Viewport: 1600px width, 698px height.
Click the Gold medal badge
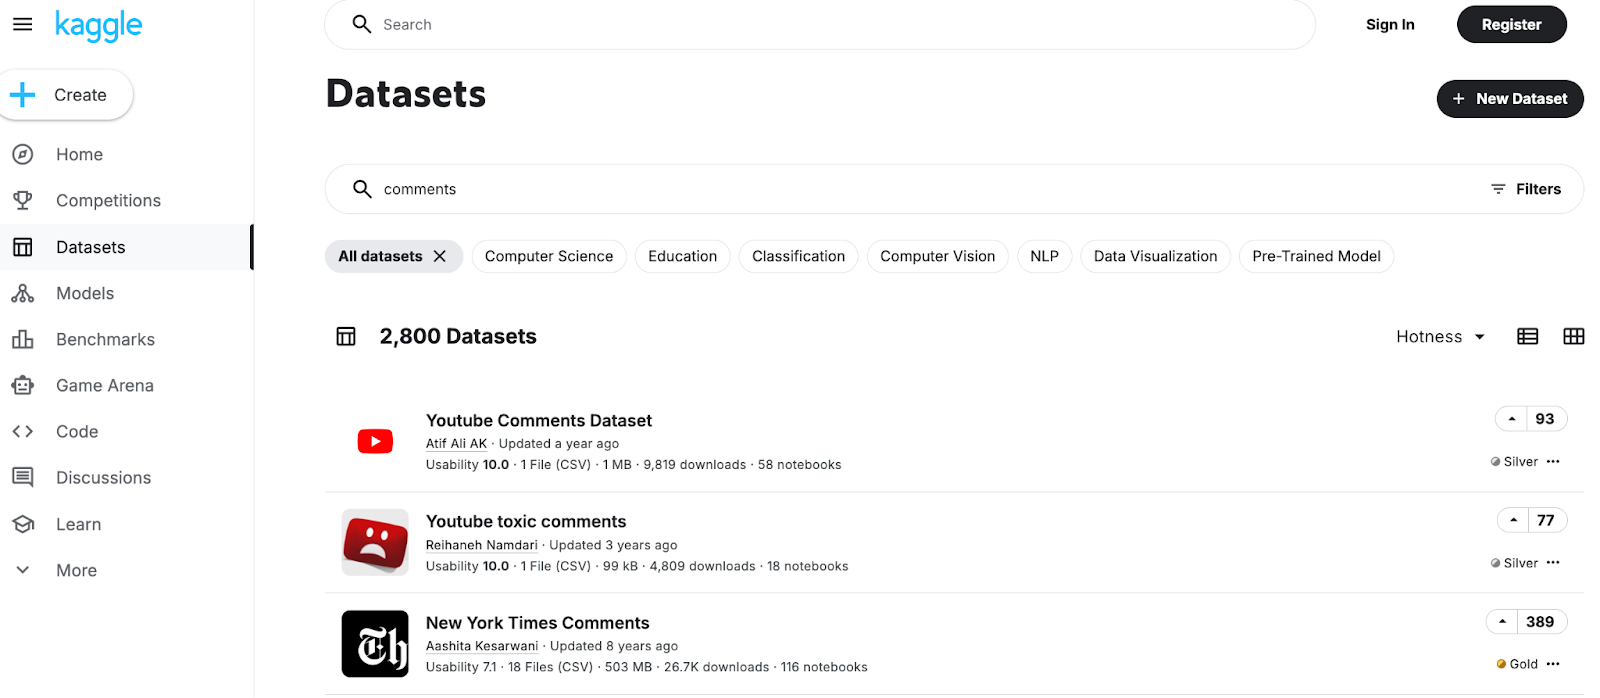[x=1517, y=664]
